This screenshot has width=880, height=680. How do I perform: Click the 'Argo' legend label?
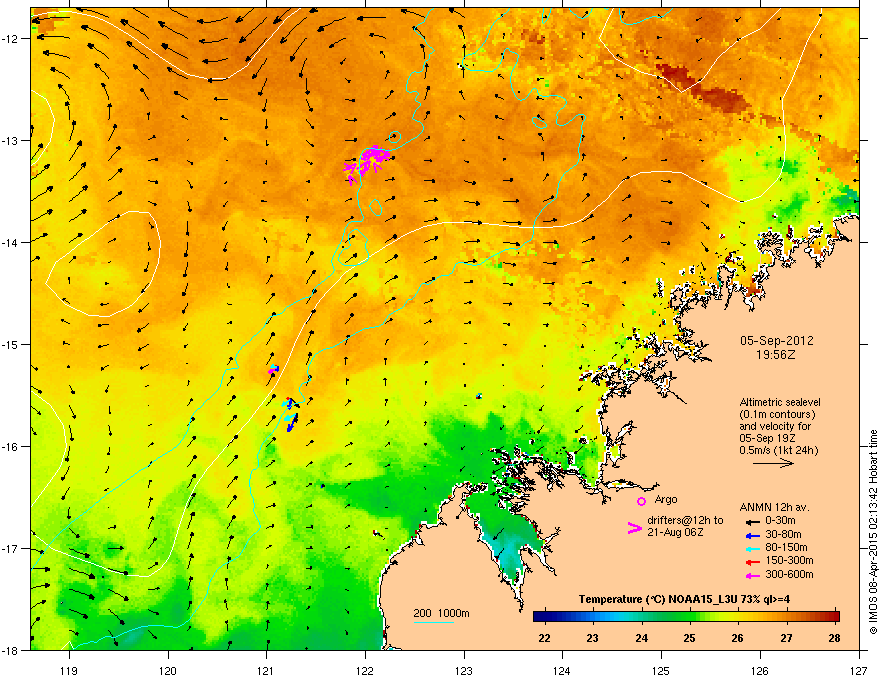point(666,499)
